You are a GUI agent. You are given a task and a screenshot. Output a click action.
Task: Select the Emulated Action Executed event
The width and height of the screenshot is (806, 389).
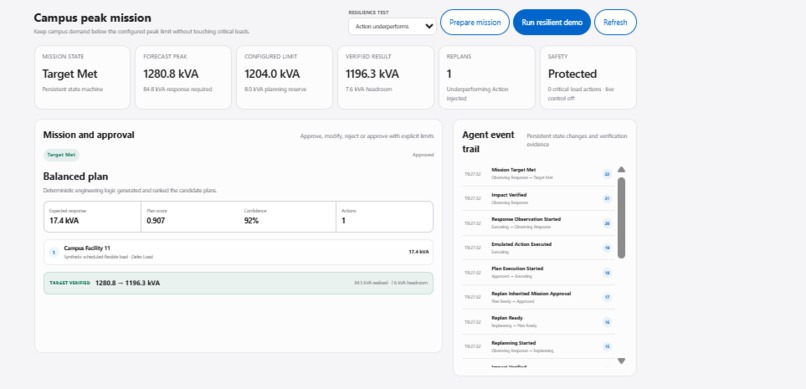(538, 248)
